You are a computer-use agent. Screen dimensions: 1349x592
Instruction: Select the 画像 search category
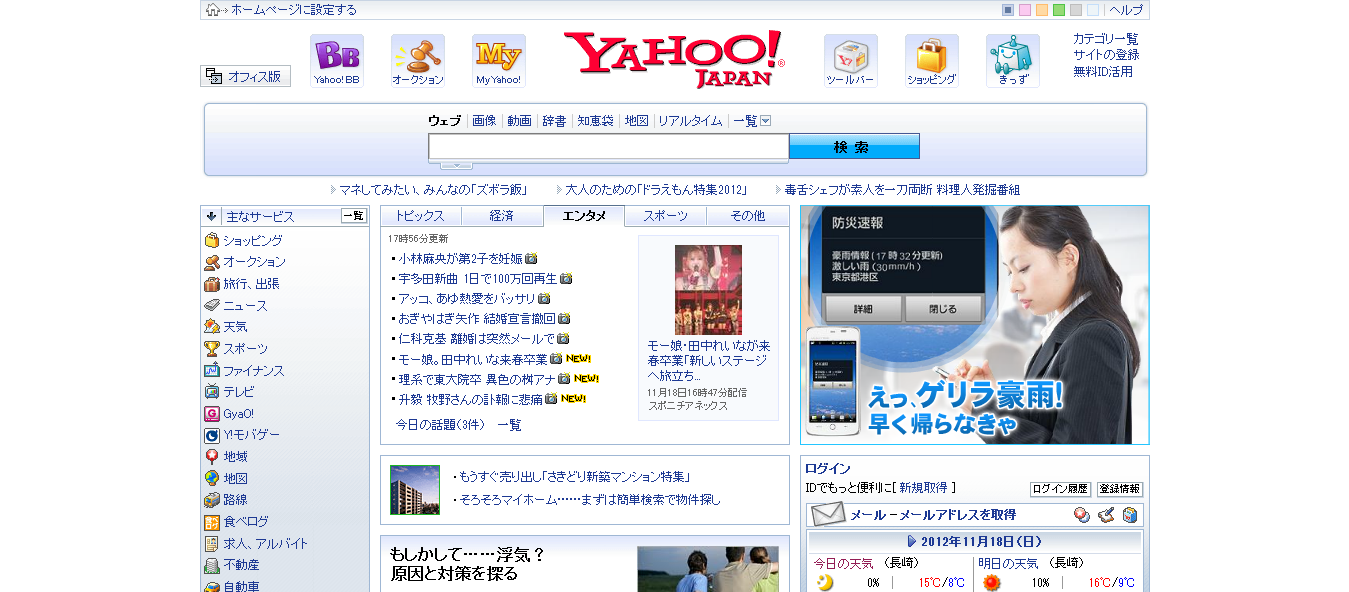click(x=484, y=121)
